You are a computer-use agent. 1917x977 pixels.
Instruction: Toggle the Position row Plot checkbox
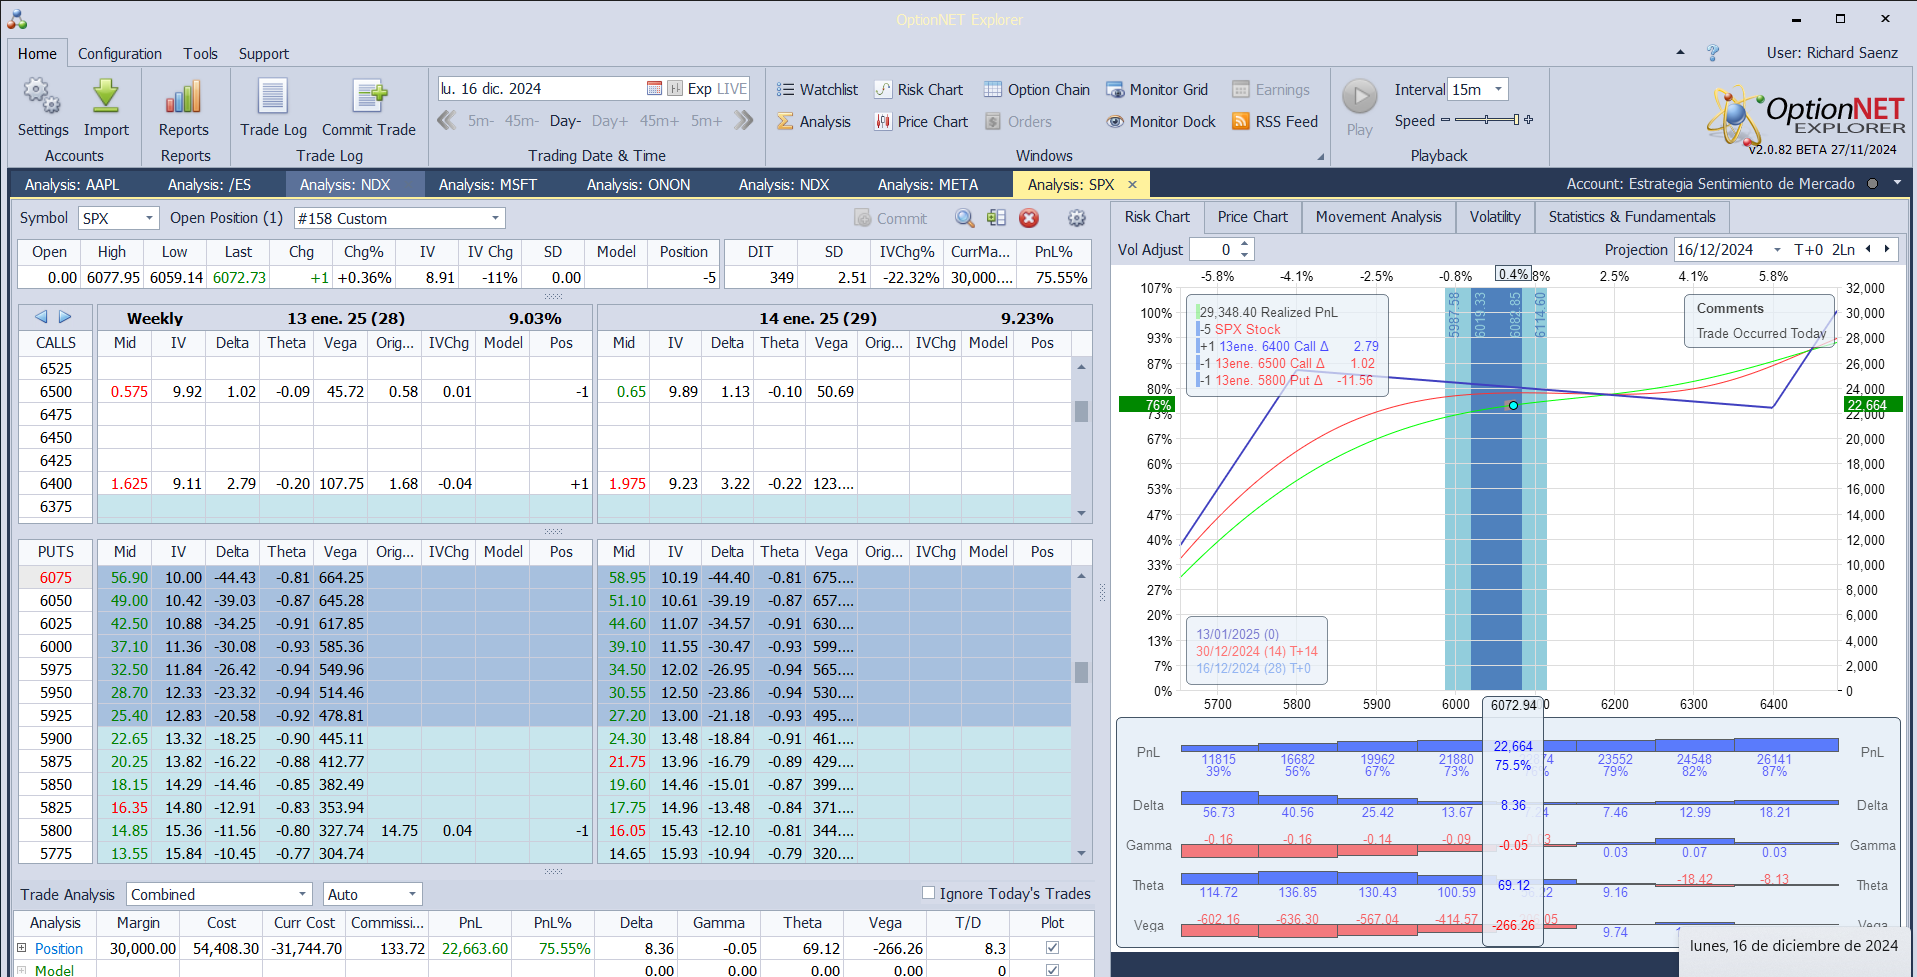[x=1052, y=947]
